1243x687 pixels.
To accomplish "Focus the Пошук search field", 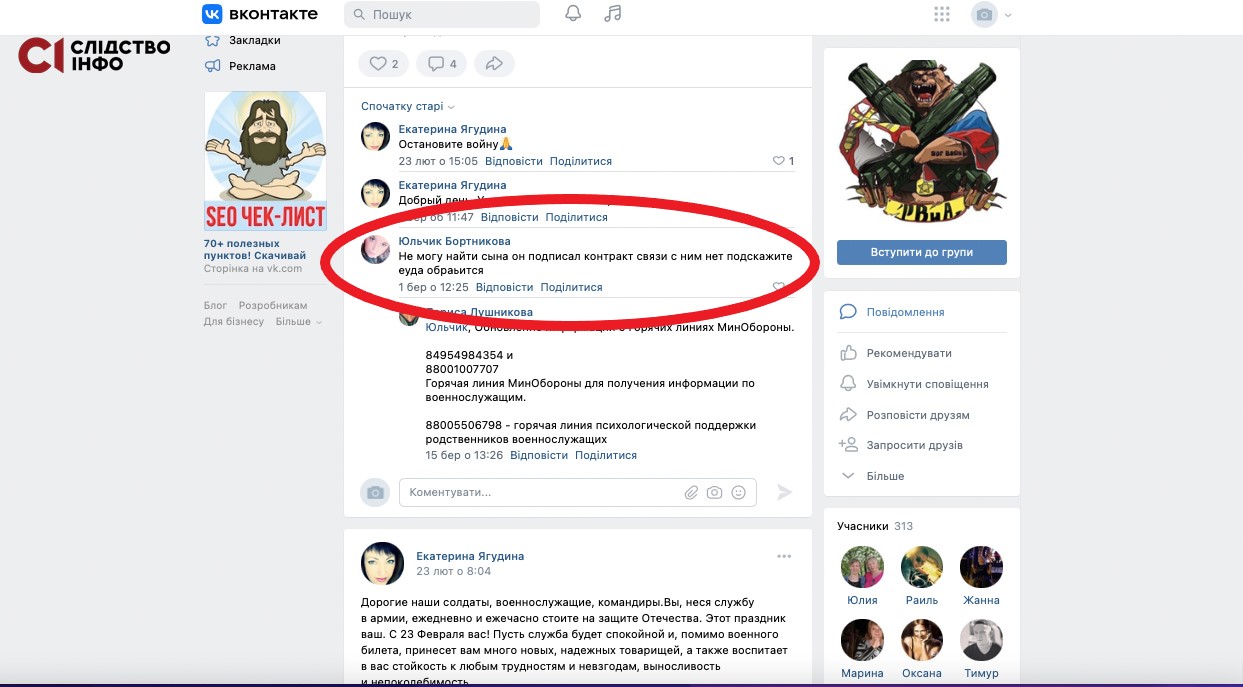I will tap(442, 15).
